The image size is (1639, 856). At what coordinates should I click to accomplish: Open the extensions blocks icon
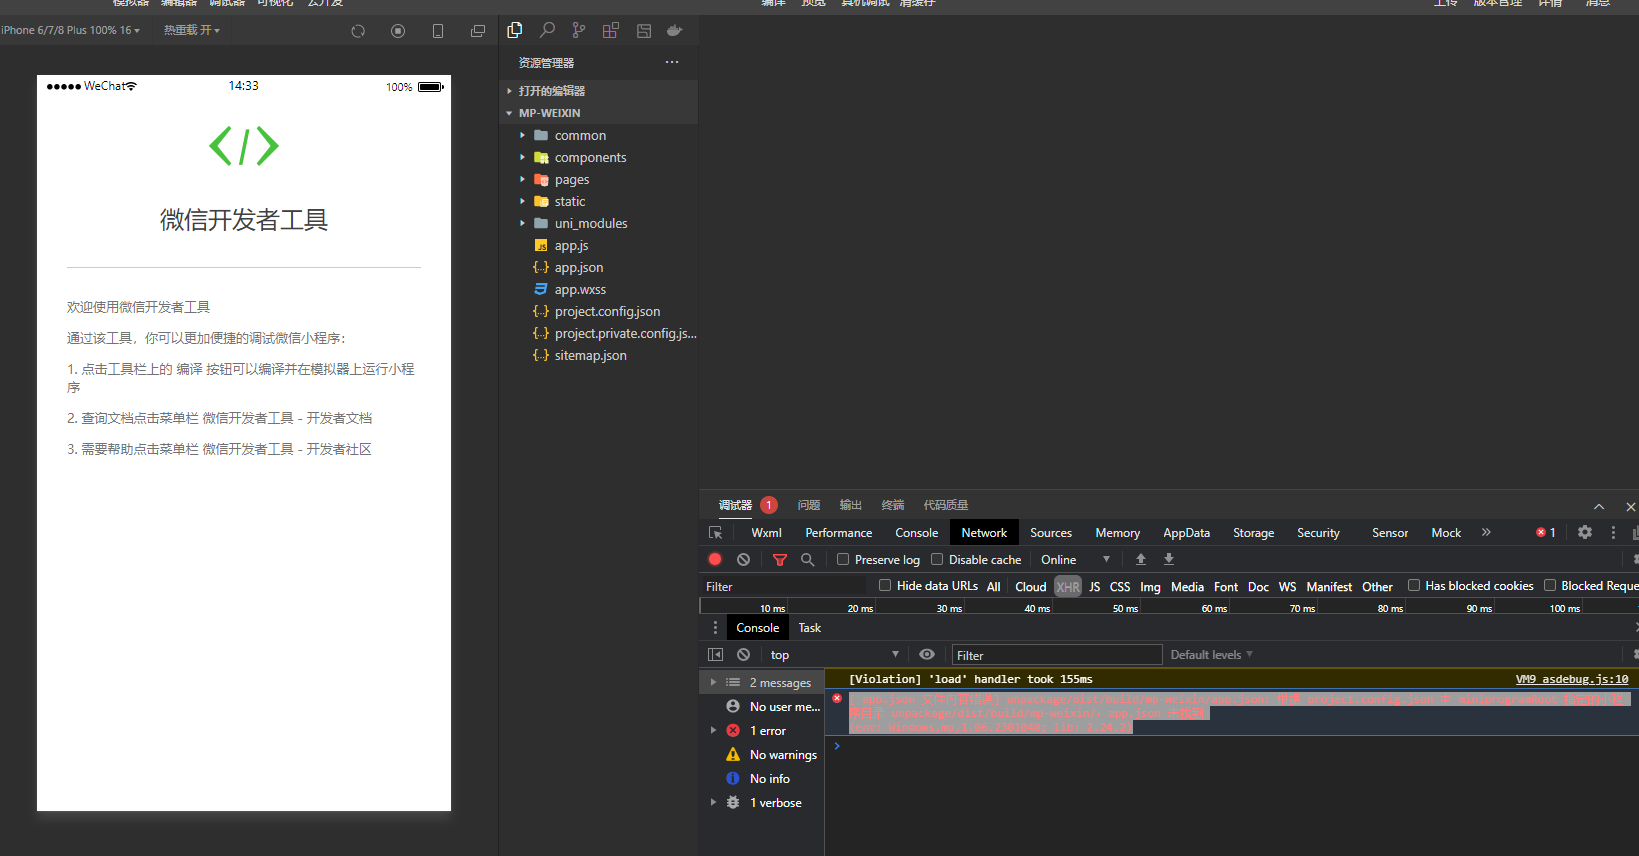611,30
